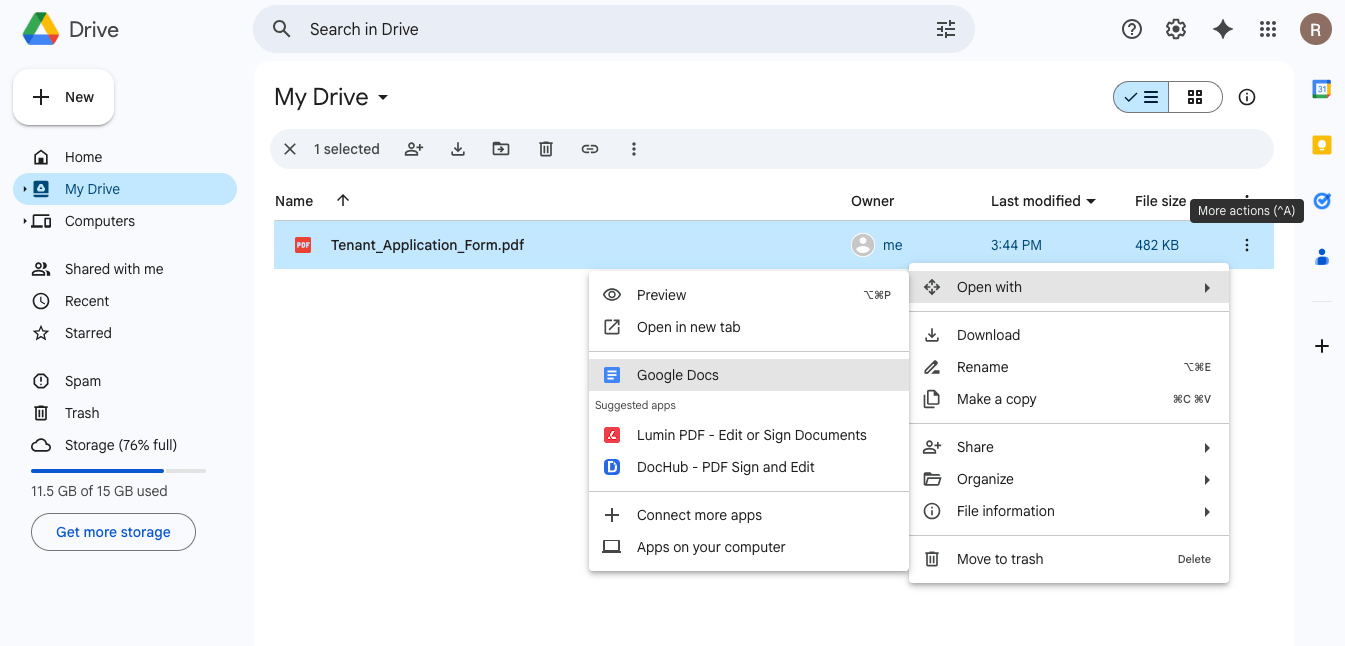Expand My Drive tree arrow in sidebar

point(24,189)
